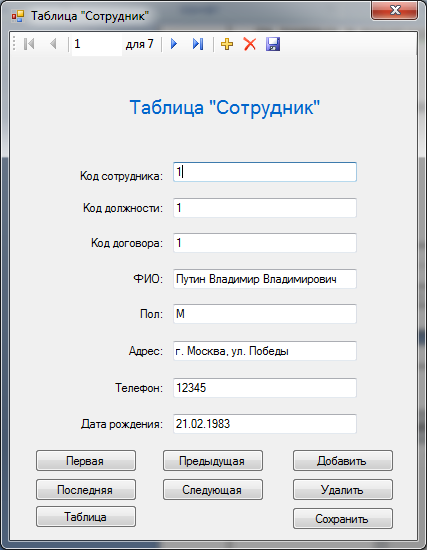This screenshot has height=550, width=427.
Task: Click the application icon in title bar
Action: pyautogui.click(x=18, y=16)
